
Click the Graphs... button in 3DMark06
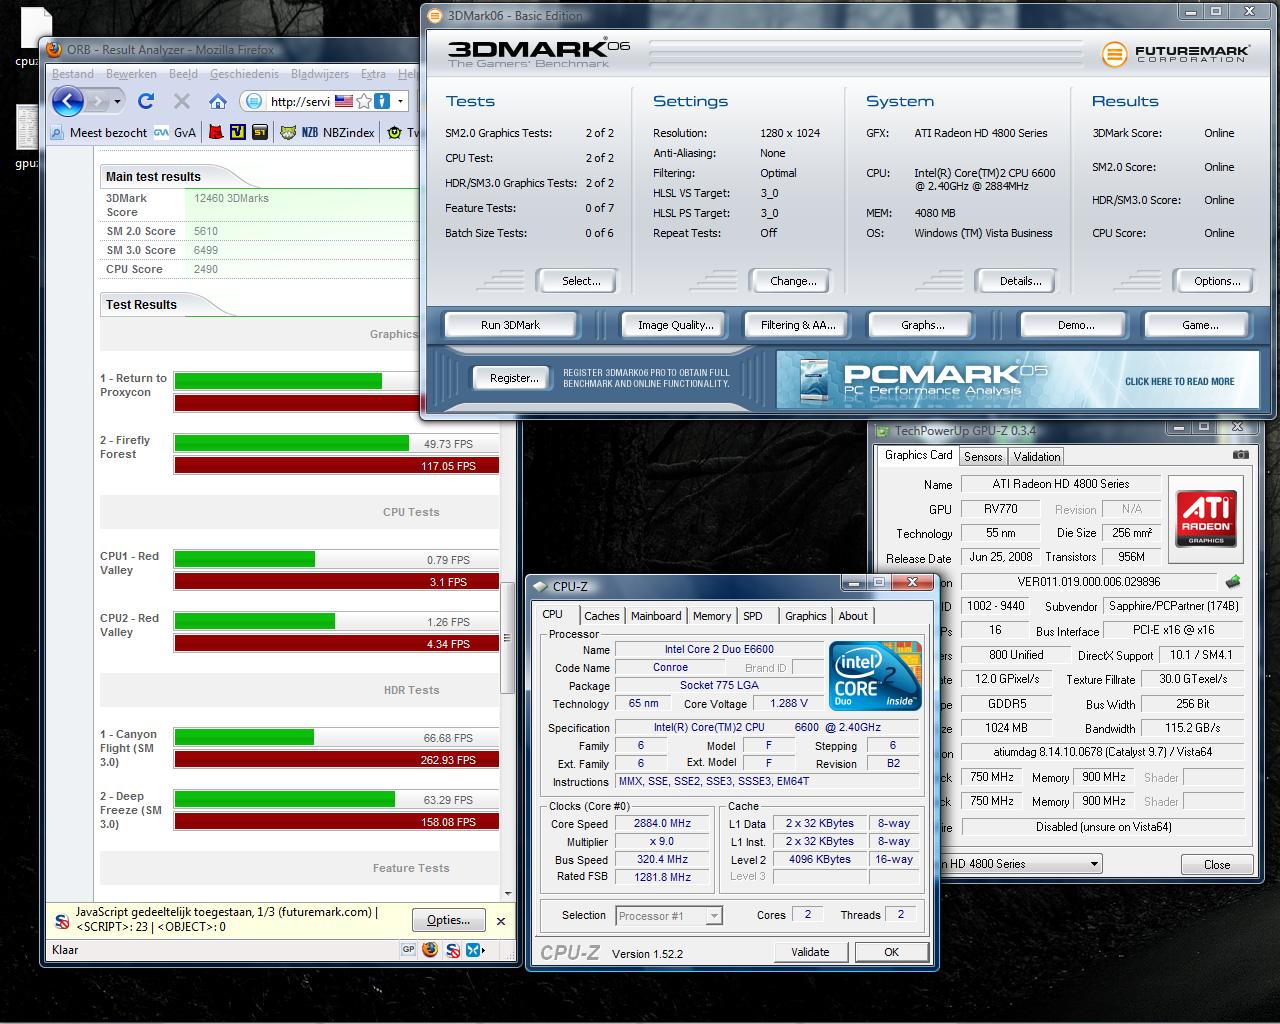pos(922,325)
